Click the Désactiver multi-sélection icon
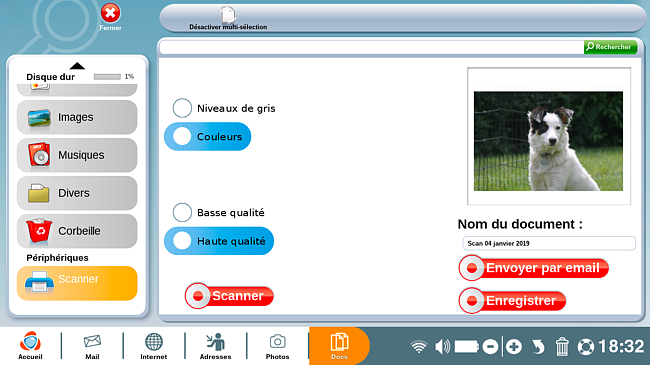This screenshot has width=650, height=365. pos(228,15)
